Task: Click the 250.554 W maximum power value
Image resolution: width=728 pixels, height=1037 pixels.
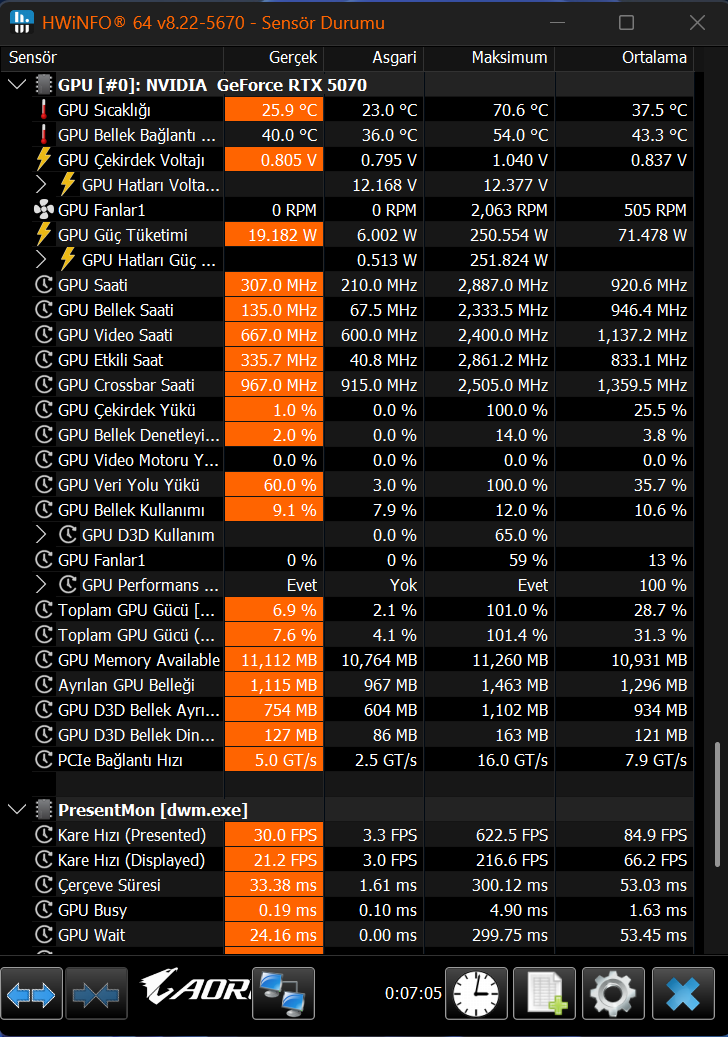Action: coord(508,235)
